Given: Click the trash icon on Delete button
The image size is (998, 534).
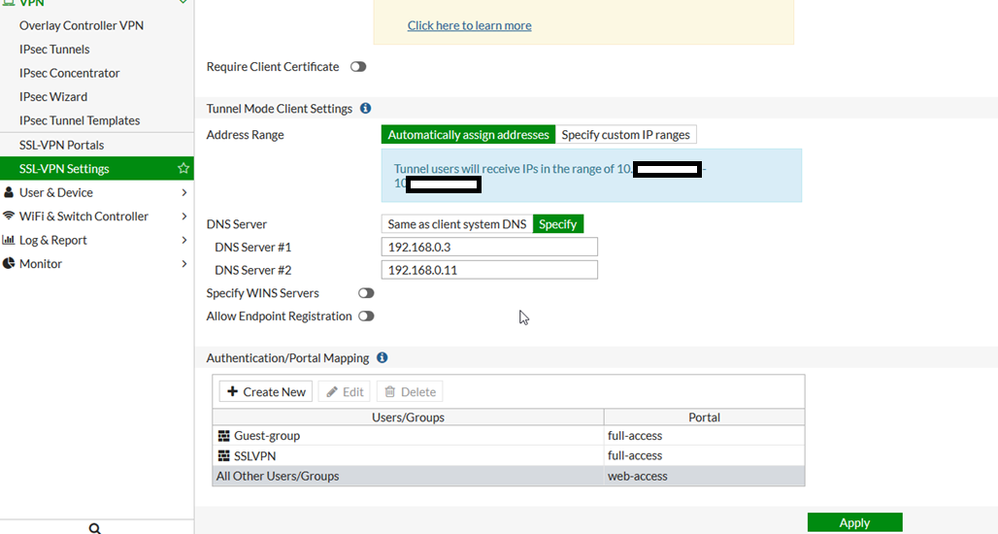Looking at the screenshot, I should 390,391.
